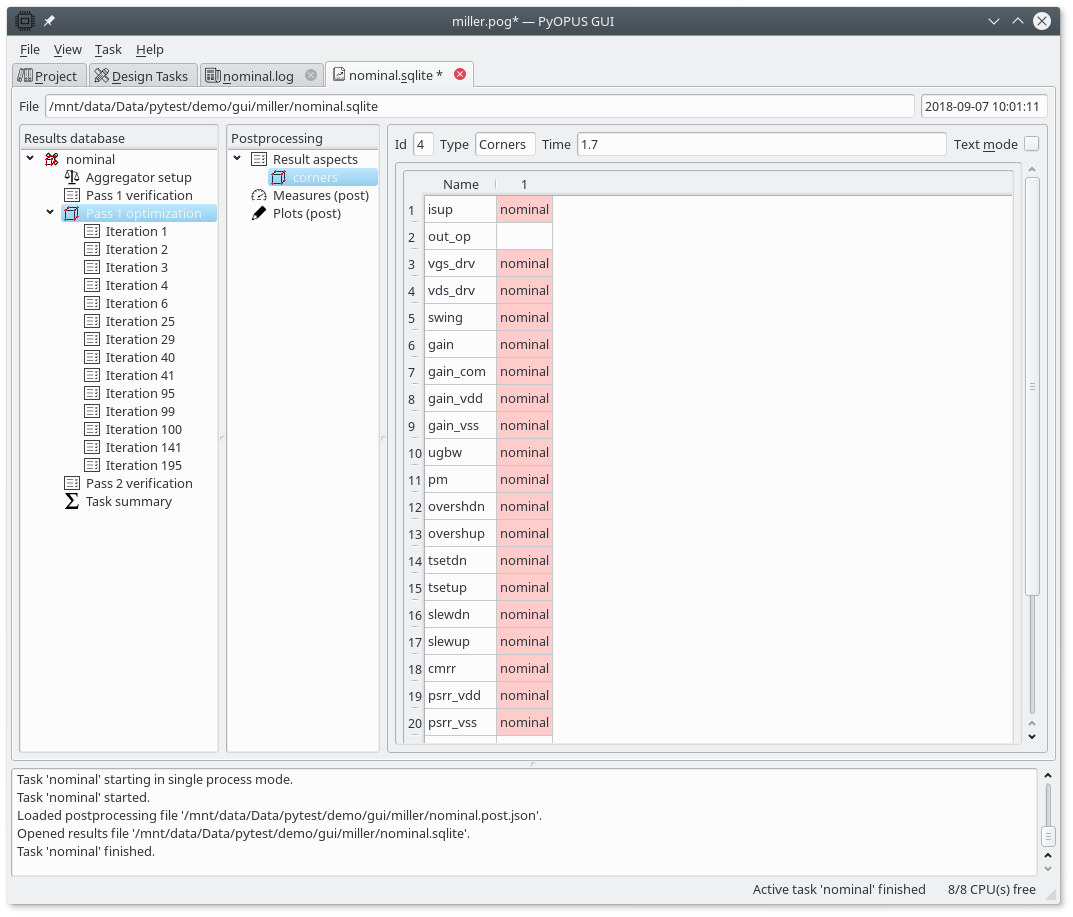Pin the window with the titlebar pin icon
1073x917 pixels.
coord(49,20)
